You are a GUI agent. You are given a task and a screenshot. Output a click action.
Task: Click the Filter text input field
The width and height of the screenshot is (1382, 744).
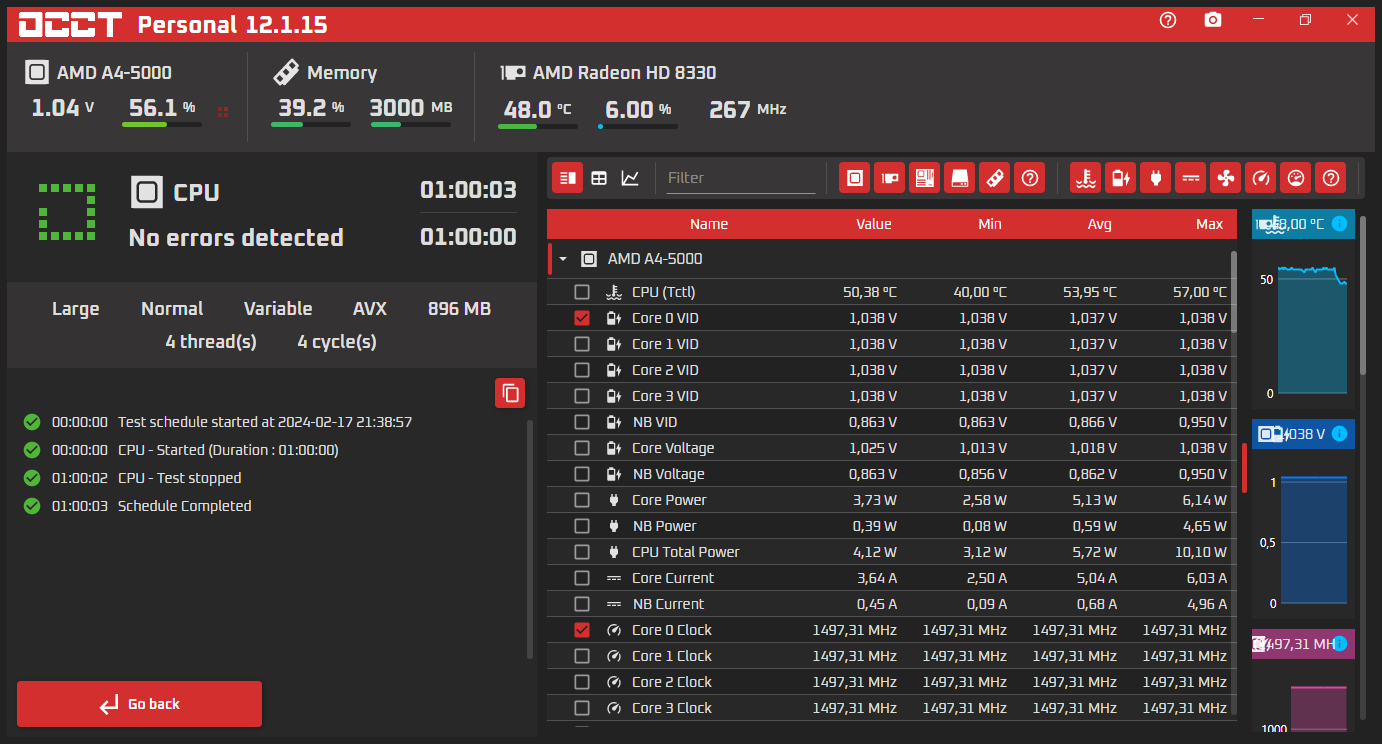[x=740, y=178]
